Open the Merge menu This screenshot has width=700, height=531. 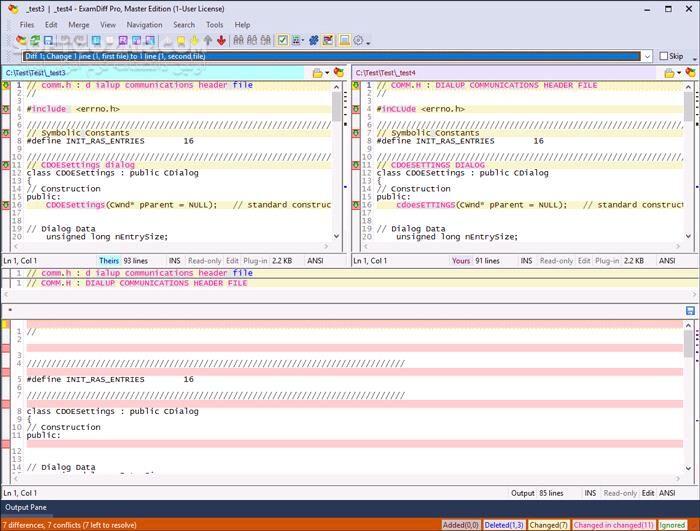pos(79,24)
